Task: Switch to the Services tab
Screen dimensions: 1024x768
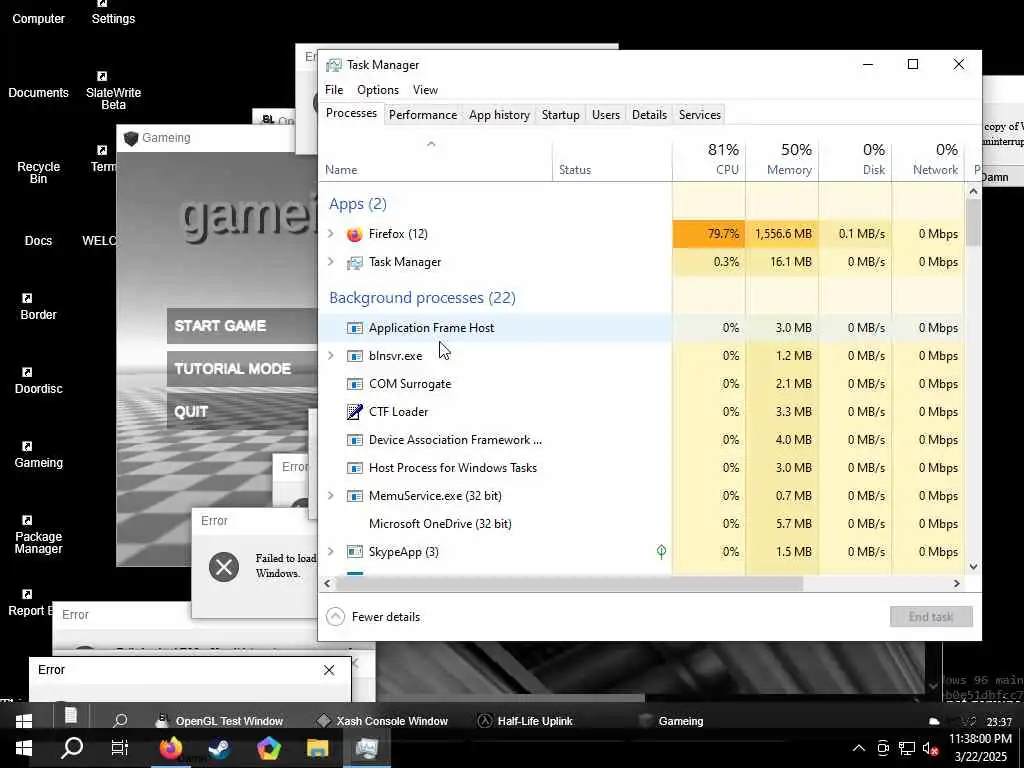Action: 699,115
